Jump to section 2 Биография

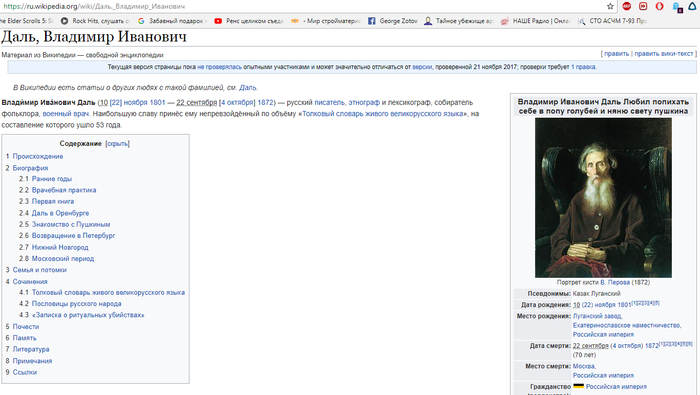(30, 168)
